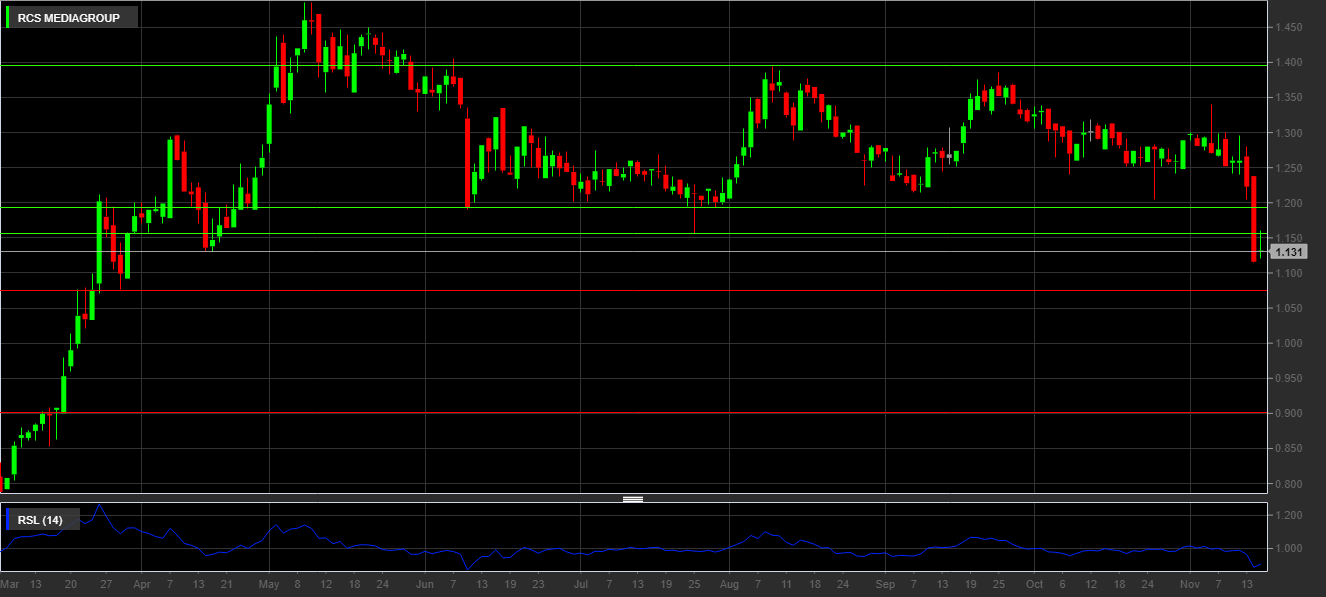Click the Mar label on the date axis
Viewport: 1326px width, 597px height.
(x=10, y=583)
